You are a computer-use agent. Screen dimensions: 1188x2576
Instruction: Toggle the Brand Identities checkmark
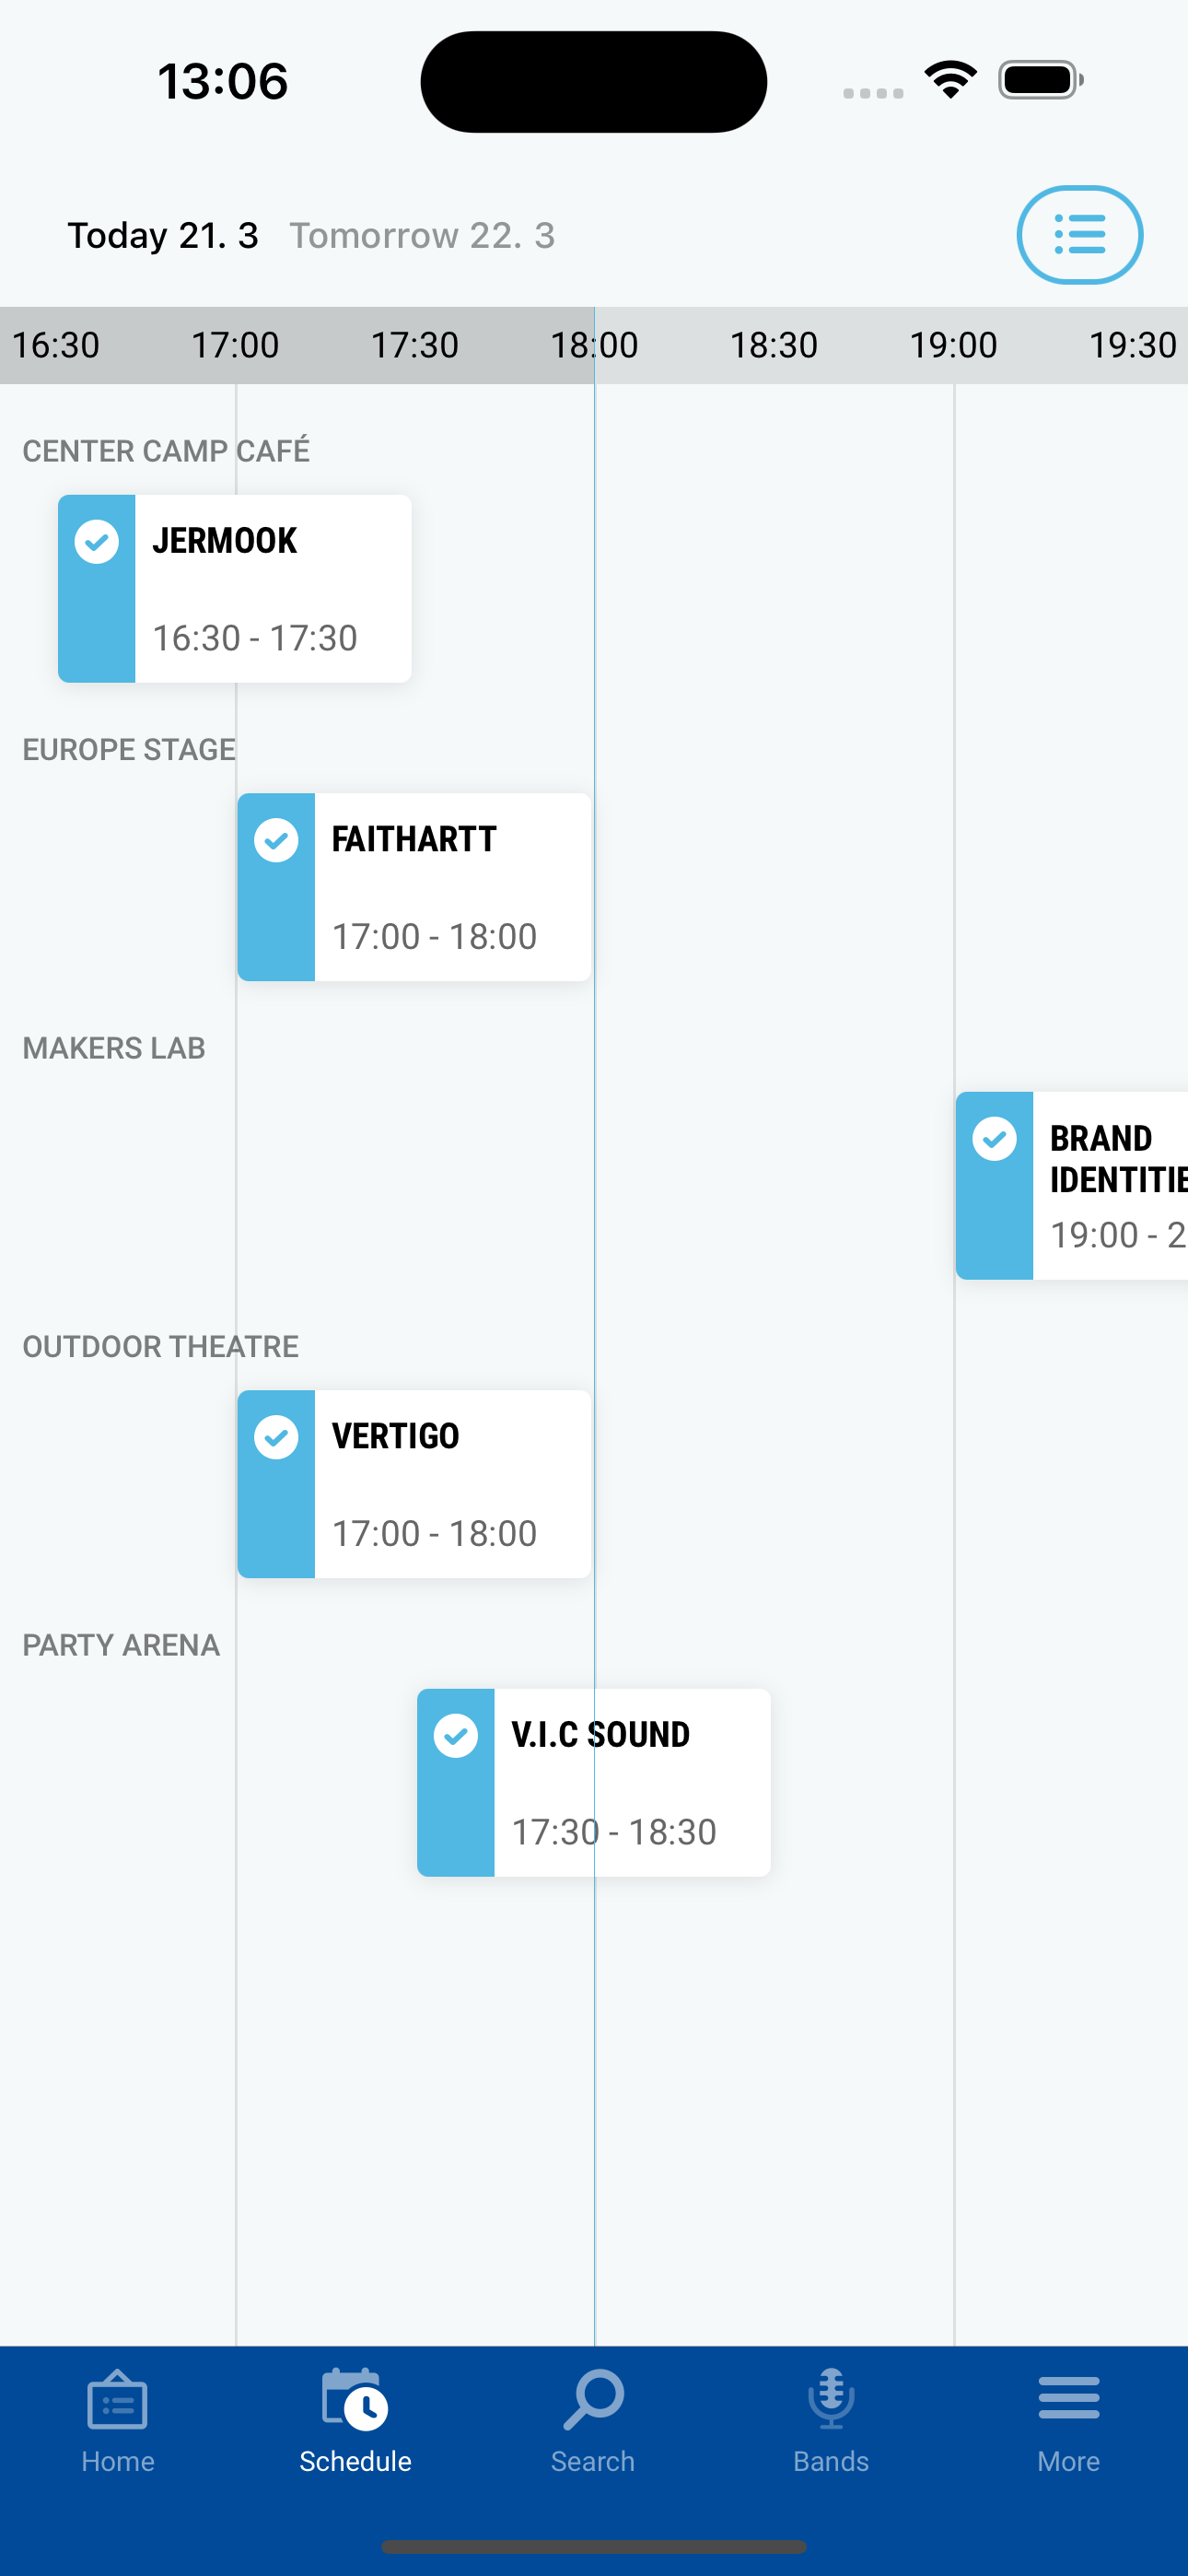(995, 1139)
